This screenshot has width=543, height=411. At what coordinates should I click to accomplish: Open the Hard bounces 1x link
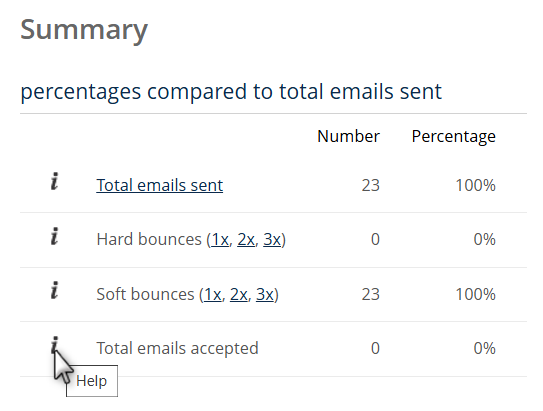click(x=220, y=239)
